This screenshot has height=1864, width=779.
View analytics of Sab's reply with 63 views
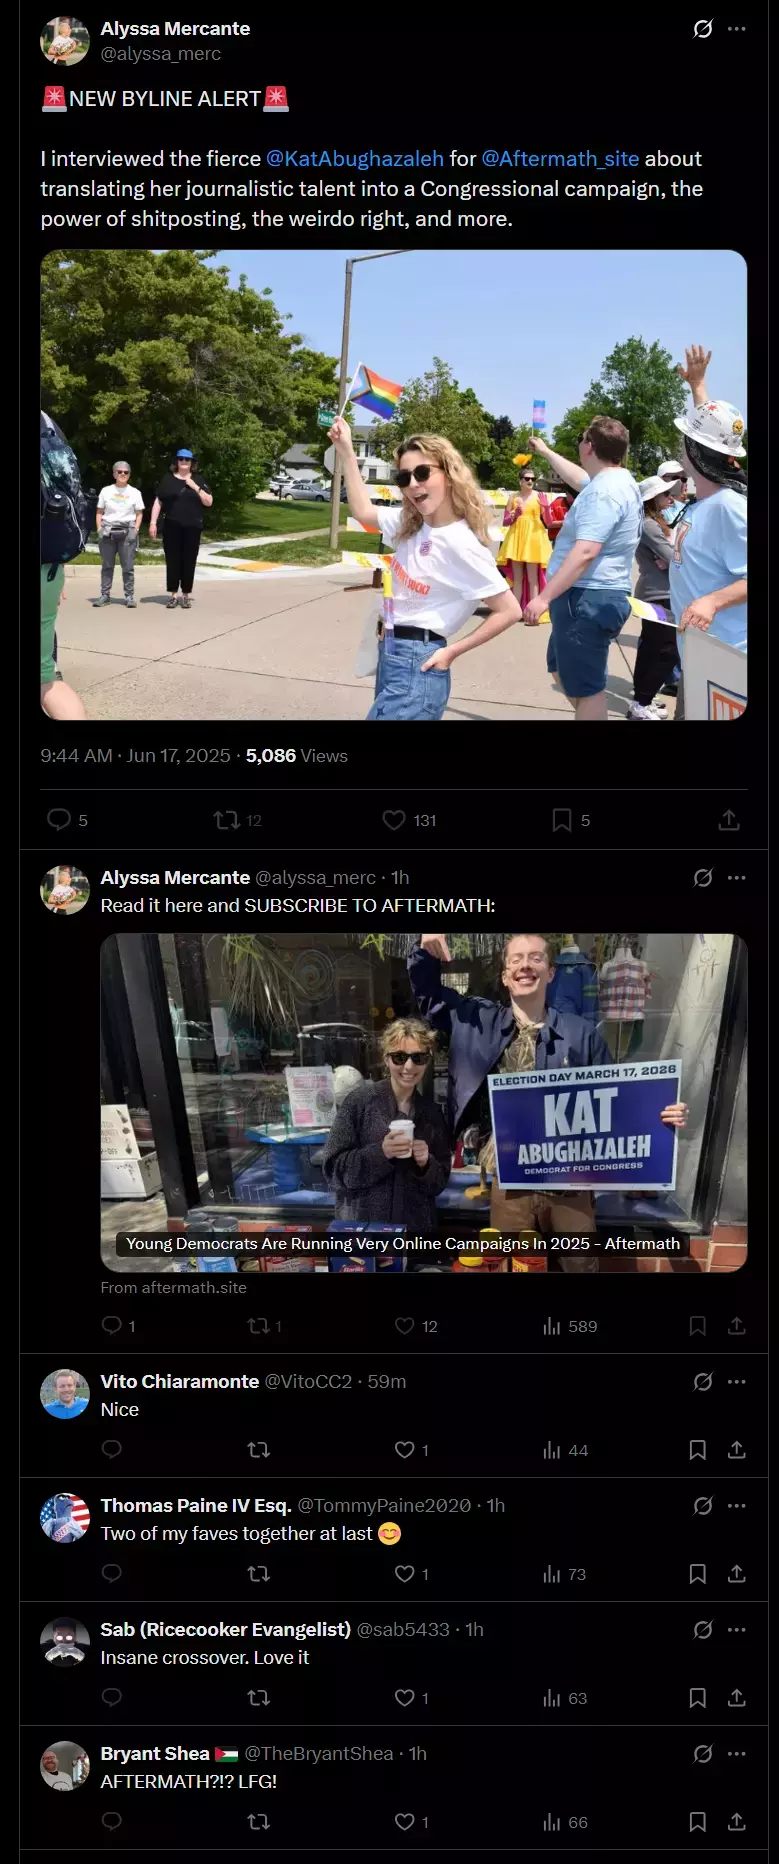(564, 1698)
